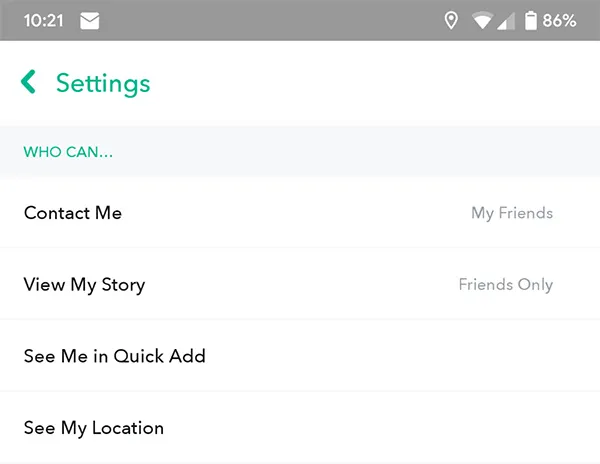
Task: Tap the WHO CAN... section header
Action: pyautogui.click(x=68, y=152)
